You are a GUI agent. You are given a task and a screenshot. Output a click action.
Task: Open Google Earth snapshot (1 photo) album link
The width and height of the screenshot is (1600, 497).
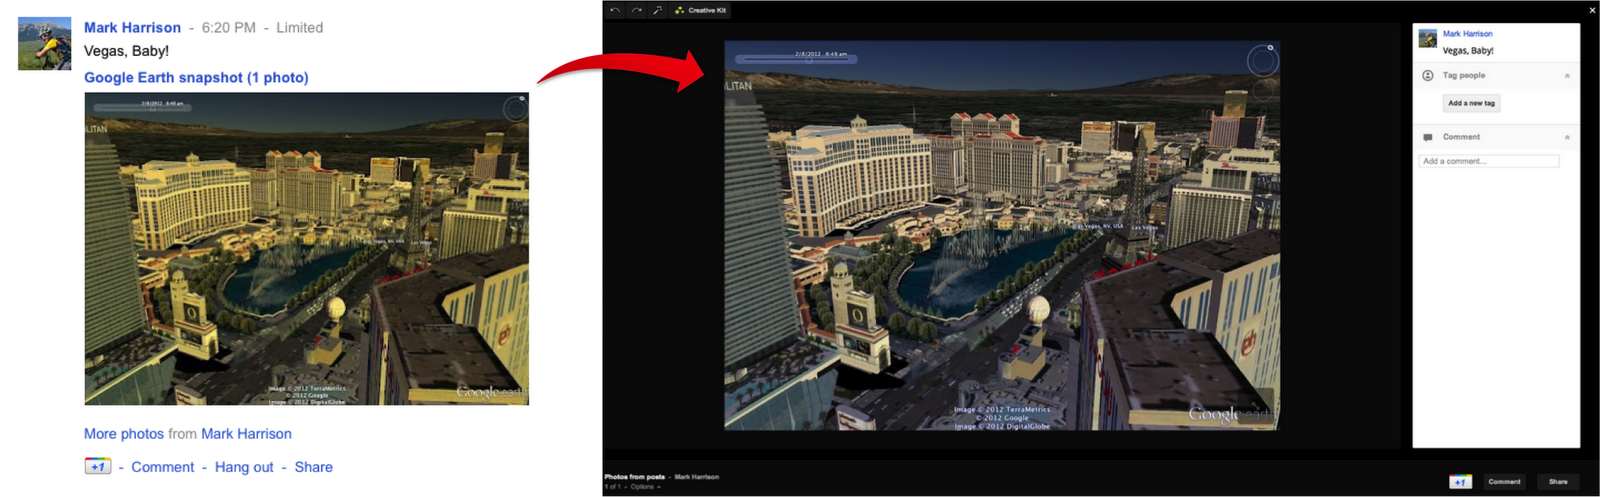196,77
